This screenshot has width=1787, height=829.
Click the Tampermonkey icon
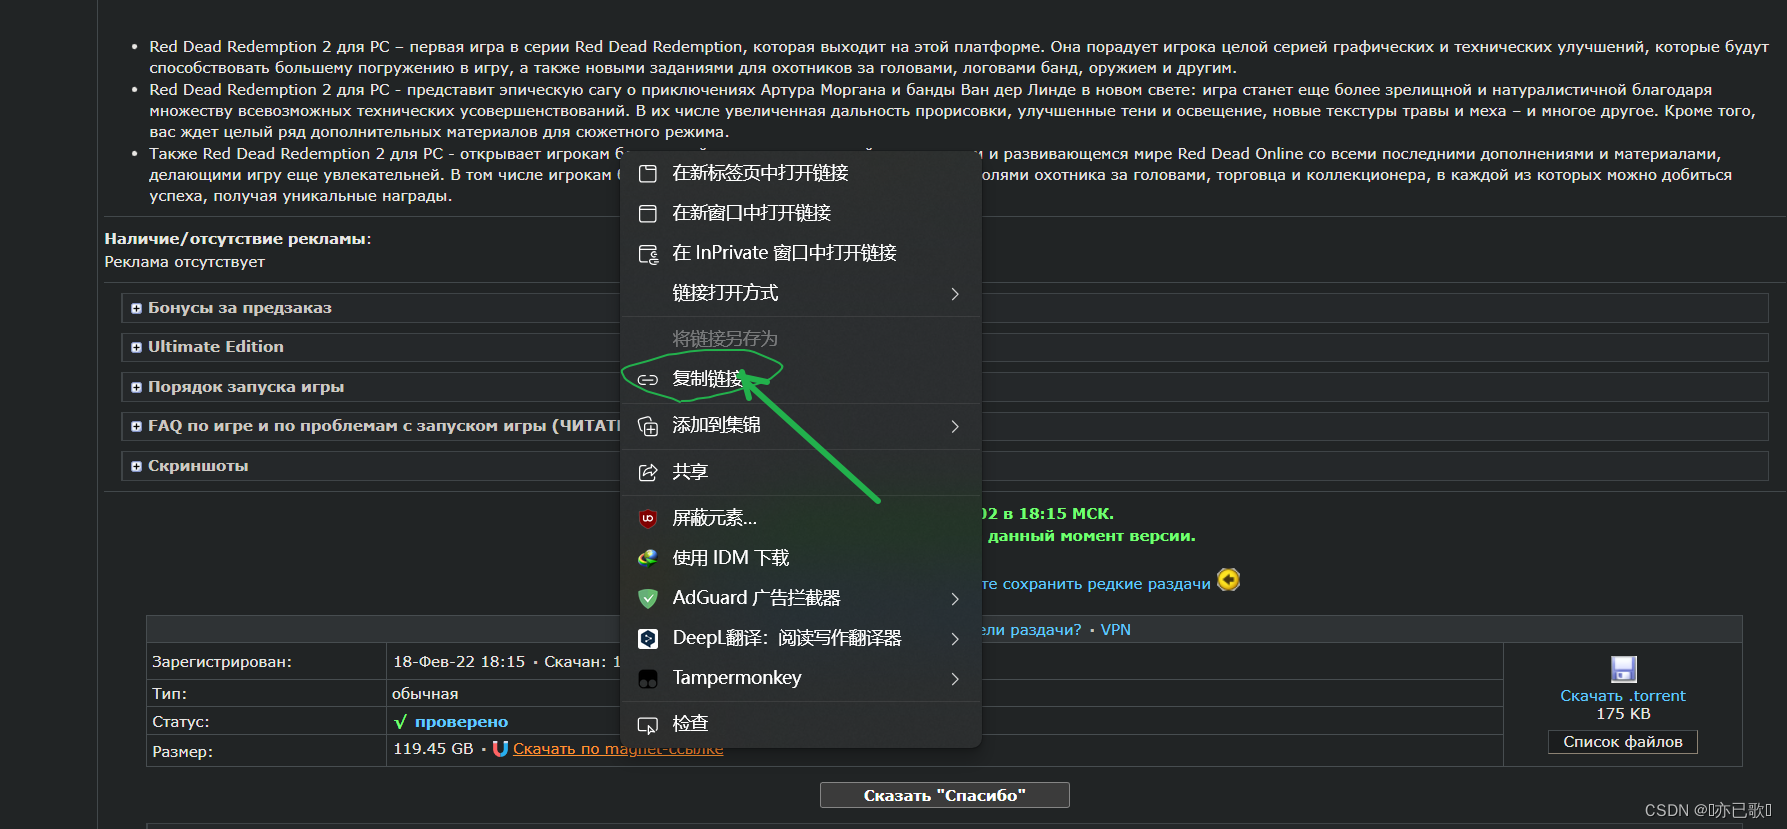[648, 679]
